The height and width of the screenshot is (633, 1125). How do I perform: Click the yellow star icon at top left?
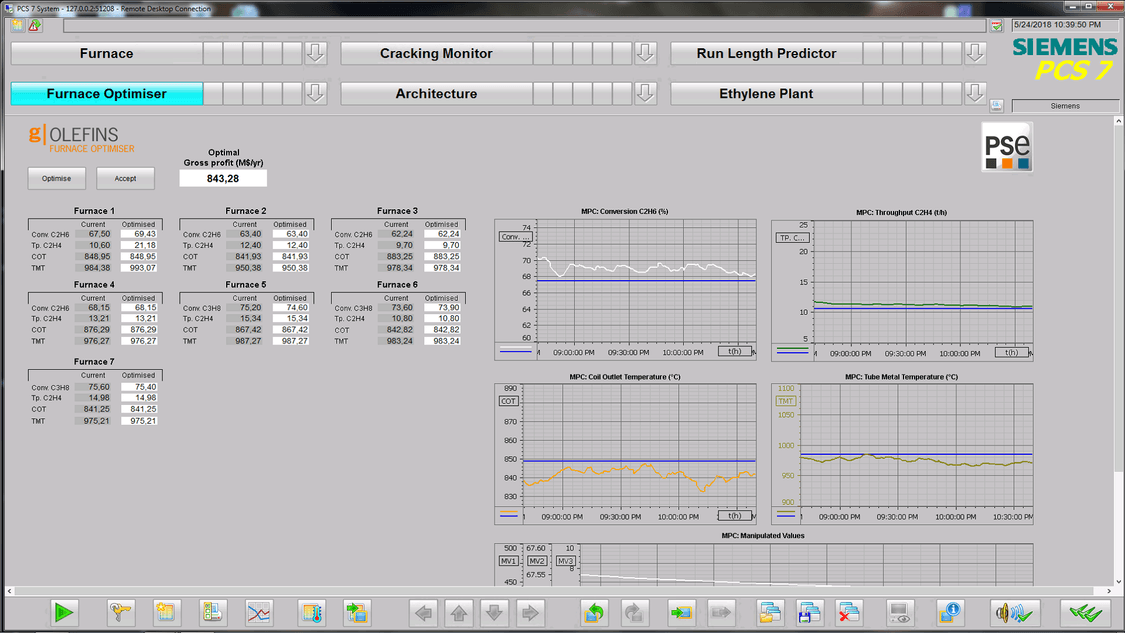click(x=17, y=25)
